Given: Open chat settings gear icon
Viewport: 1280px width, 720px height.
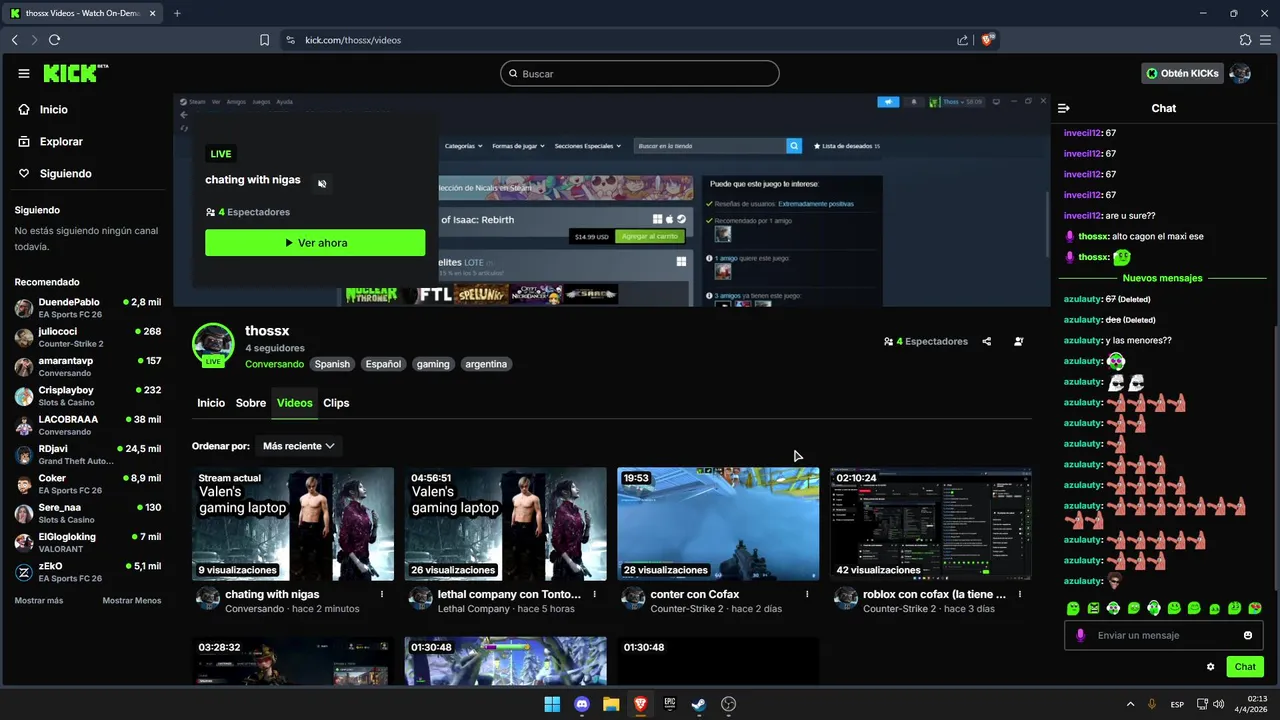Looking at the screenshot, I should 1211,667.
